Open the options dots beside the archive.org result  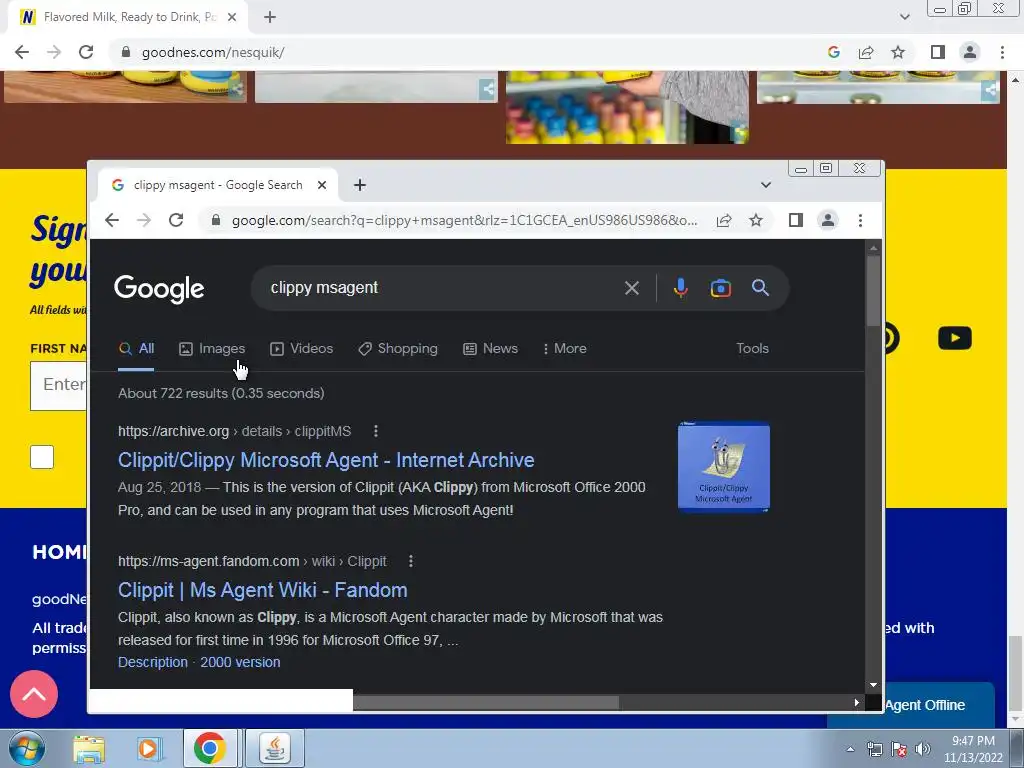point(376,431)
